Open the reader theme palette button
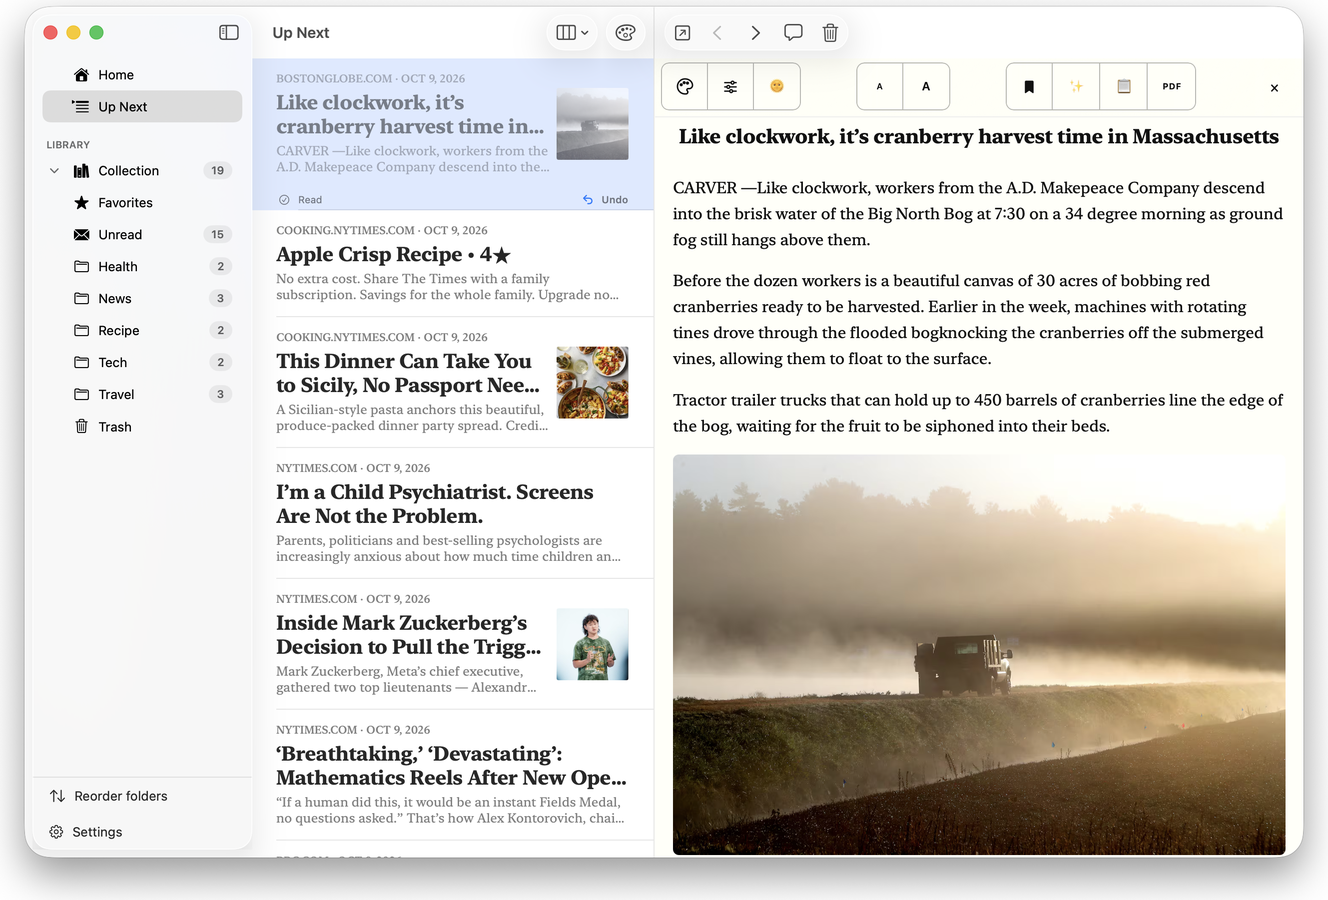Screen dimensions: 1328x900 [685, 87]
